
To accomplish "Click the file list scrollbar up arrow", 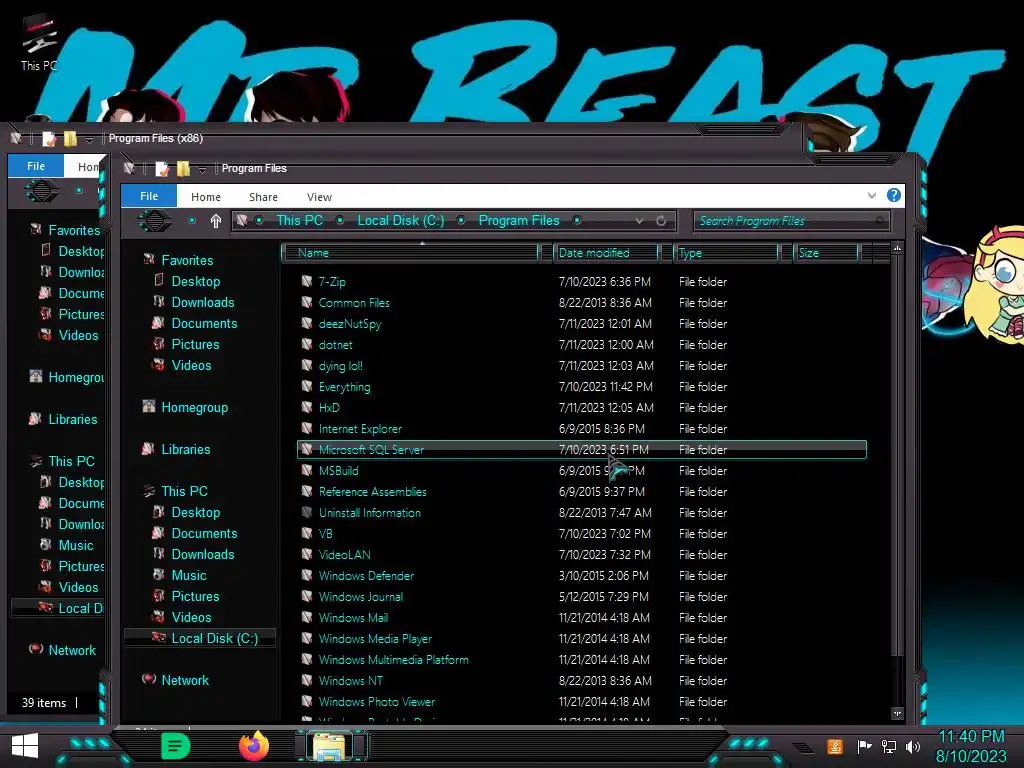I will 897,249.
